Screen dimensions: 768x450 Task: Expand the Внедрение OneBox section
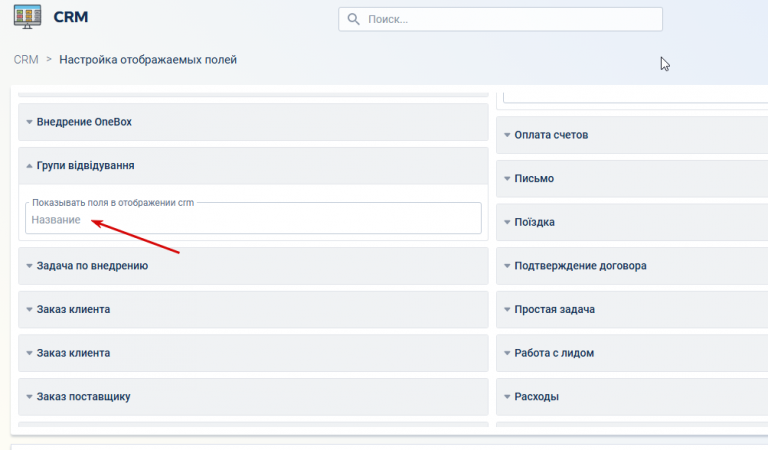(x=253, y=122)
